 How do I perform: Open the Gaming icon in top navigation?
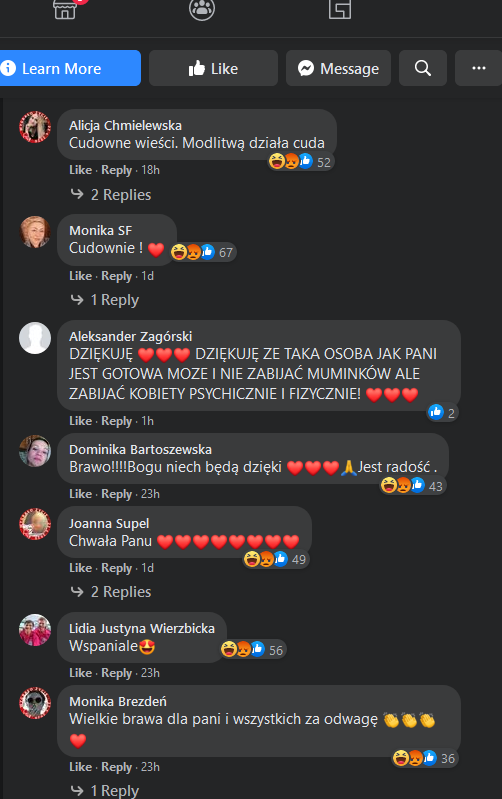[x=339, y=9]
